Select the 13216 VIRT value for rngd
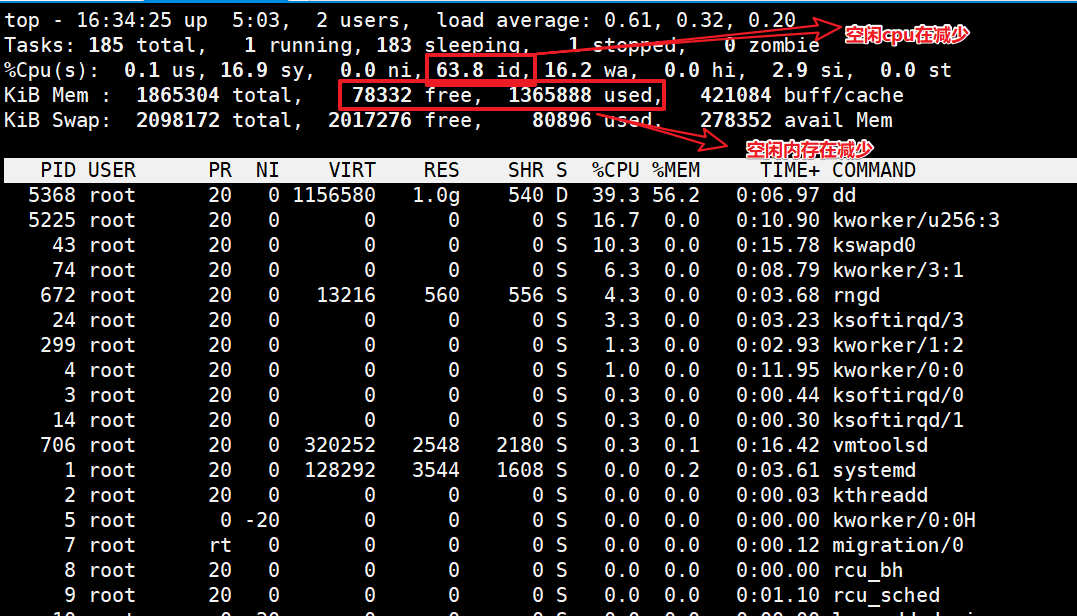 tap(345, 296)
